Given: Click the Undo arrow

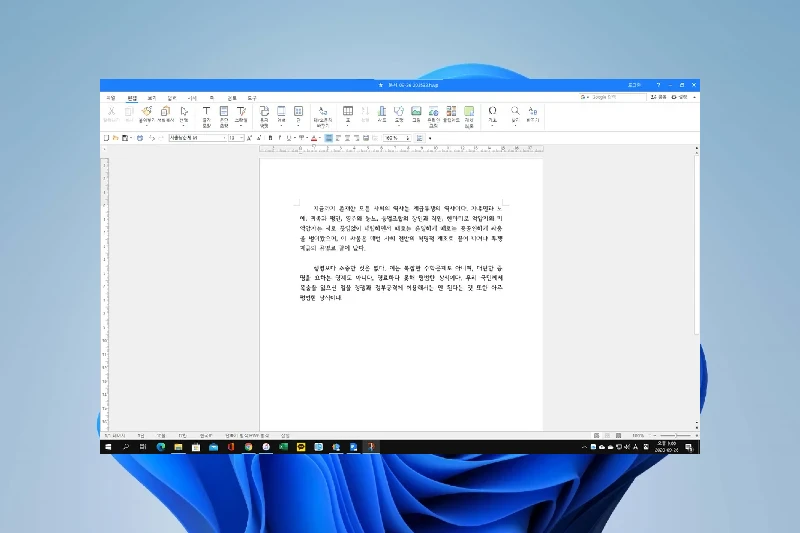Looking at the screenshot, I should 152,138.
